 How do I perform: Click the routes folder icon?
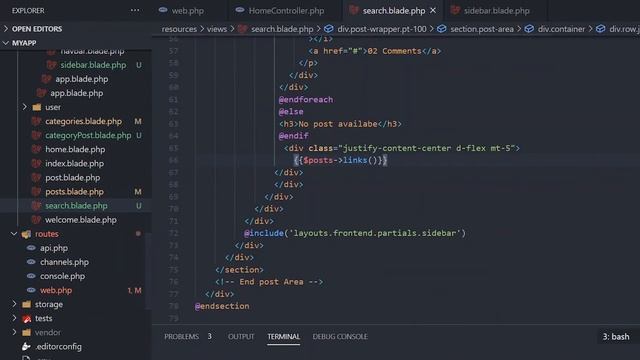click(x=27, y=234)
